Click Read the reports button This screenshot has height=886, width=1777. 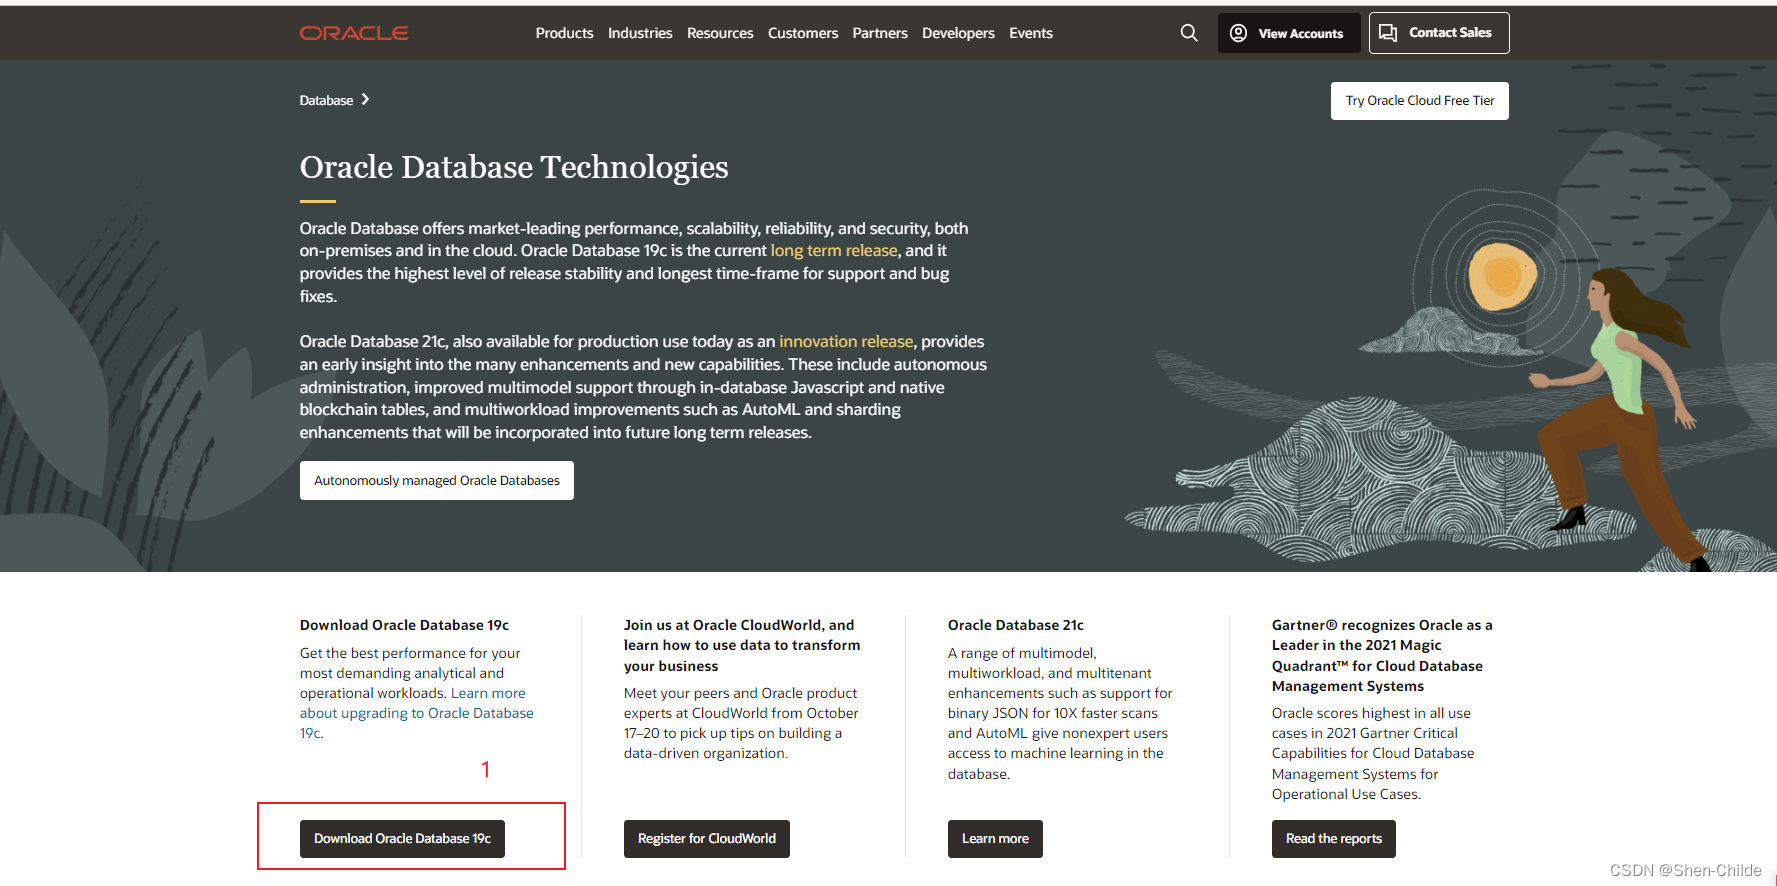1334,839
